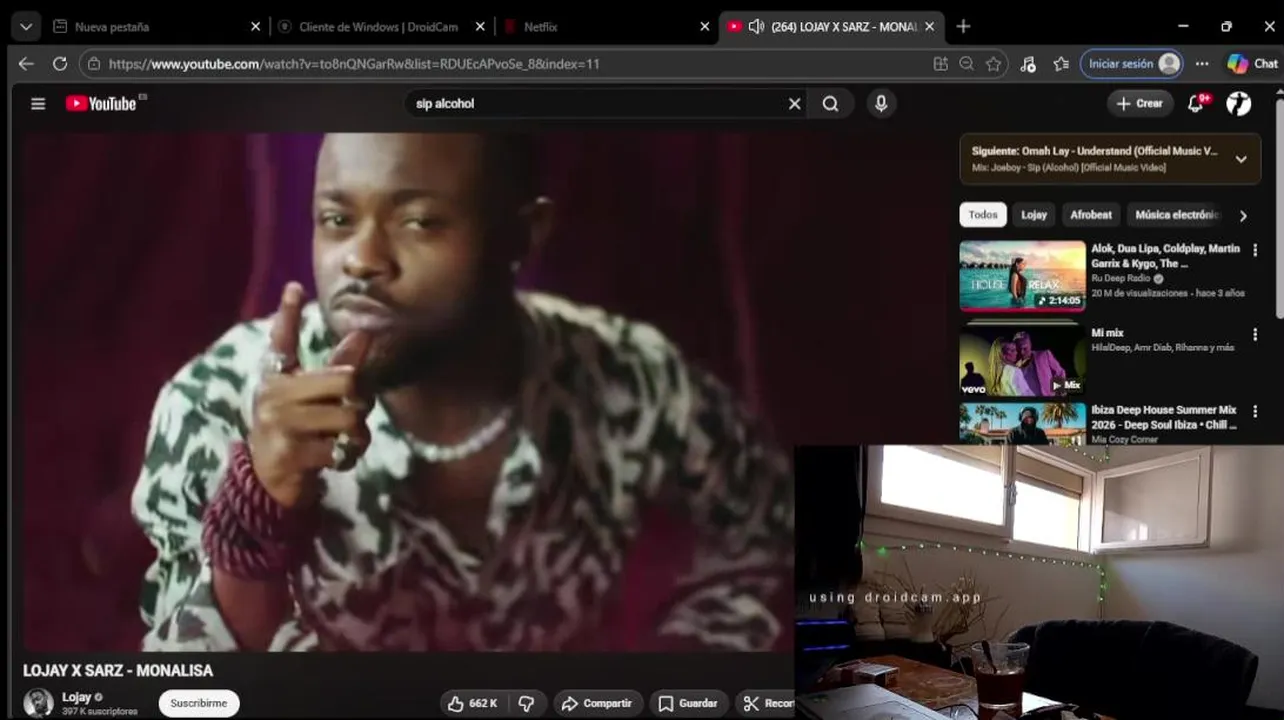This screenshot has height=720, width=1284.
Task: Run search with magnifier icon
Action: tap(830, 103)
